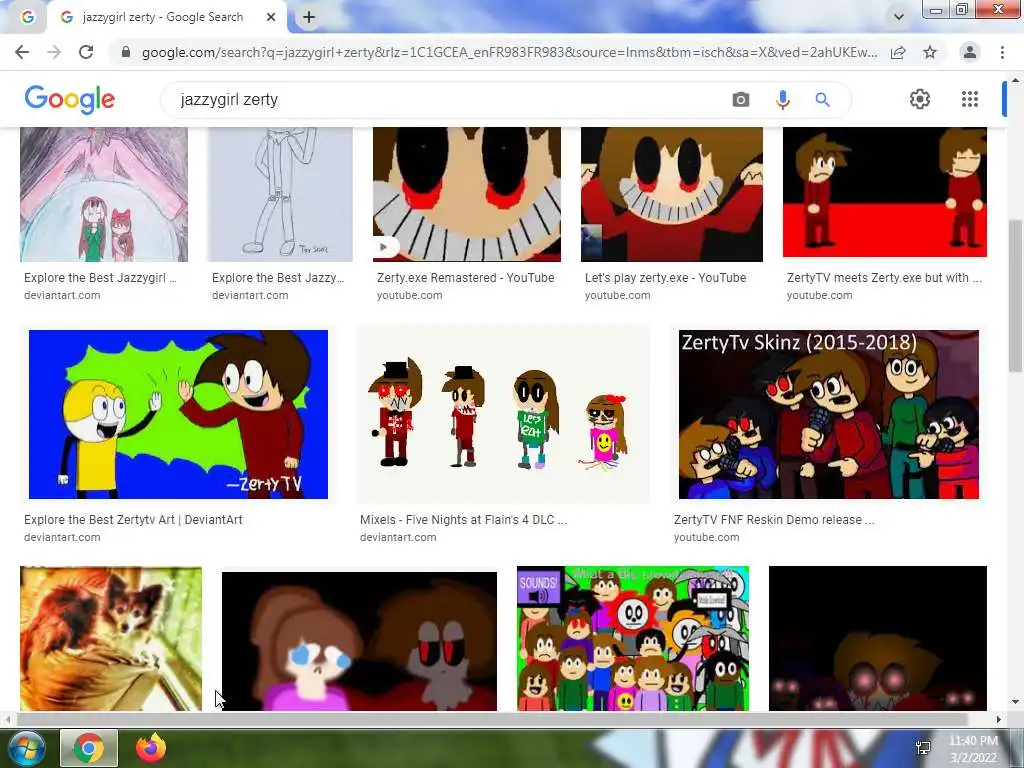1024x768 pixels.
Task: Click the scroll-down arrow of vertical scrollbar
Action: click(x=1015, y=703)
